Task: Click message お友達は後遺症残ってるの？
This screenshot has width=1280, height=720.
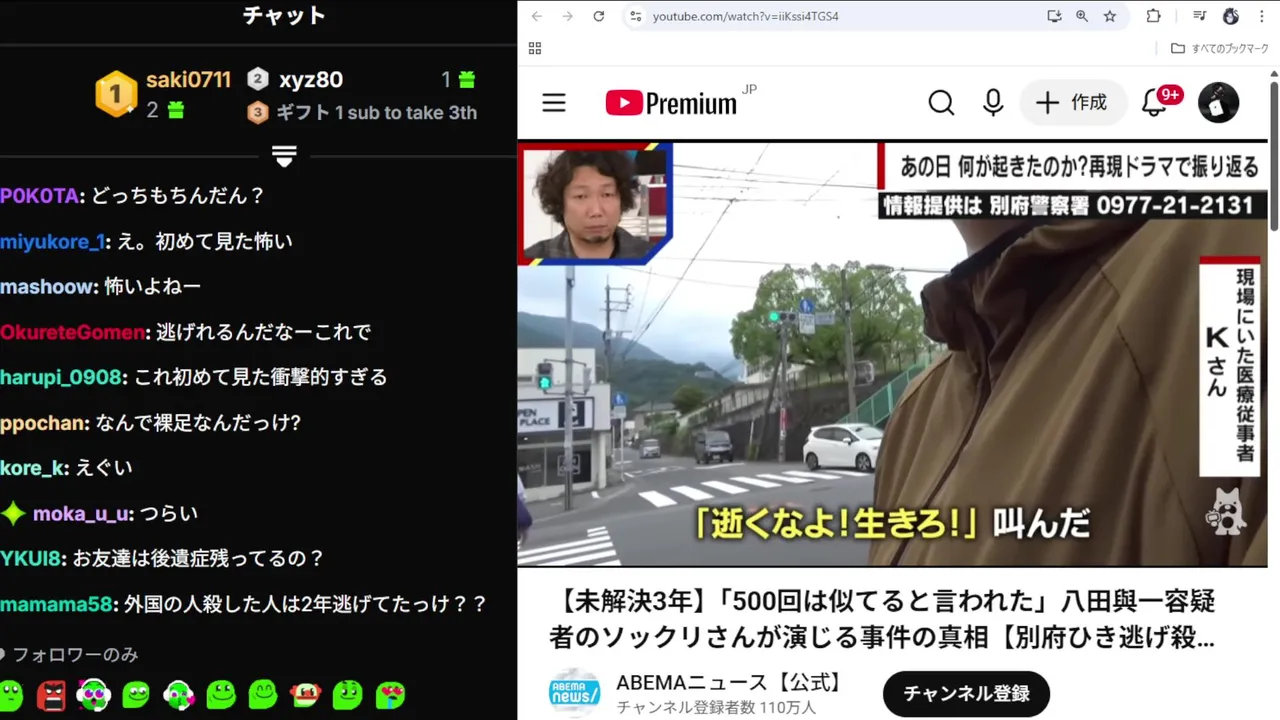Action: tap(199, 559)
